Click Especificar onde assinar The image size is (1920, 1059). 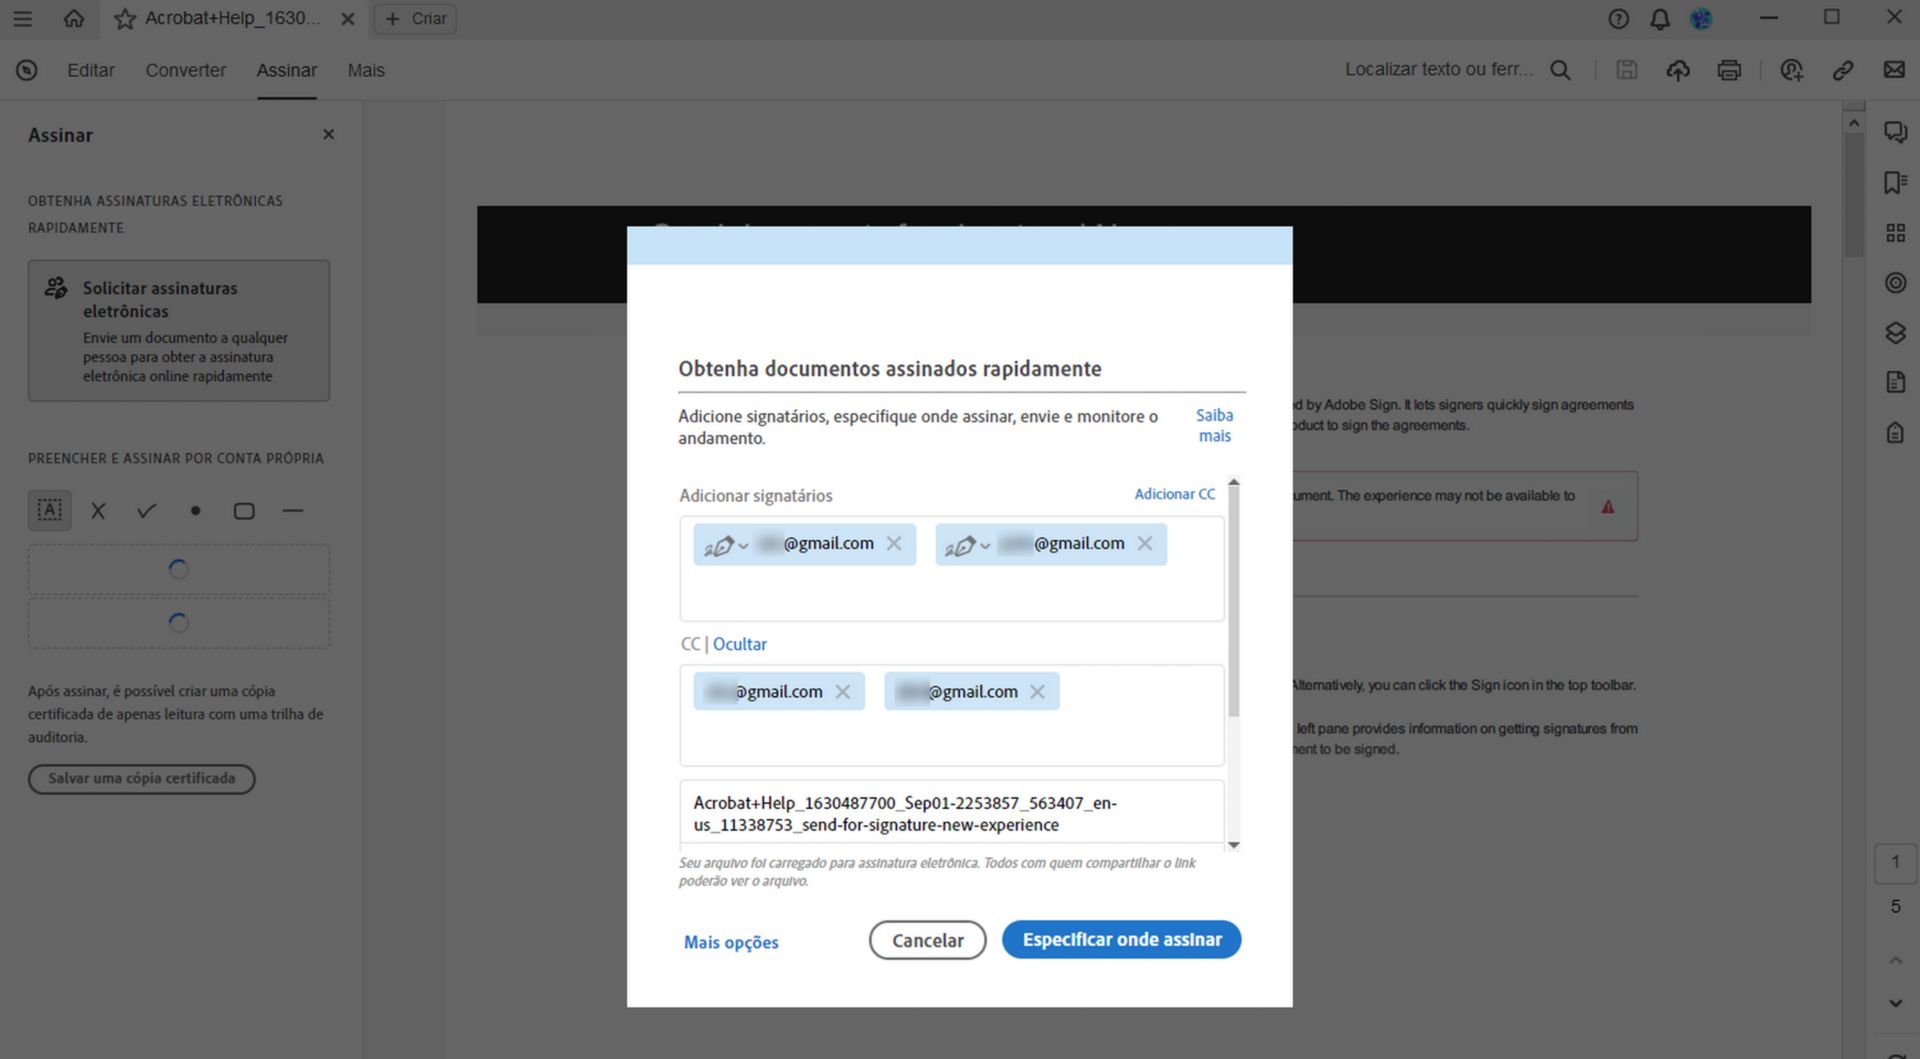click(x=1121, y=939)
